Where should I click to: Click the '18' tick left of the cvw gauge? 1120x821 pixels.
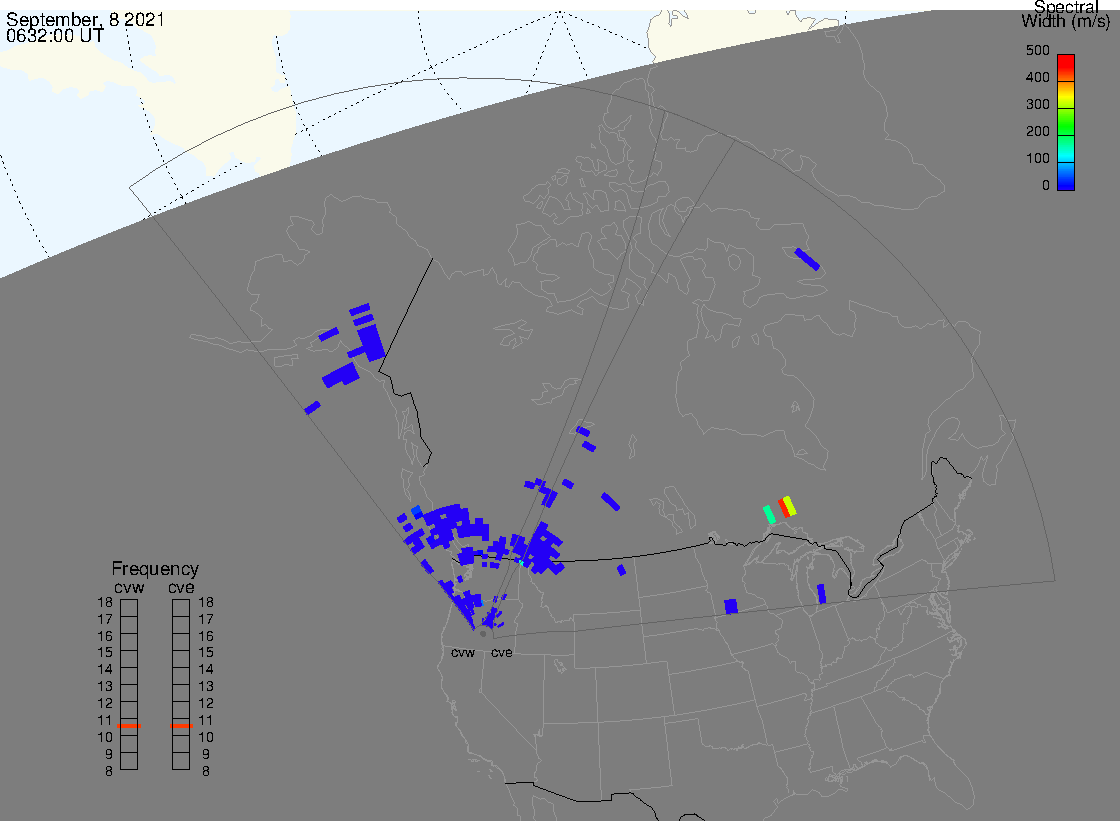105,602
